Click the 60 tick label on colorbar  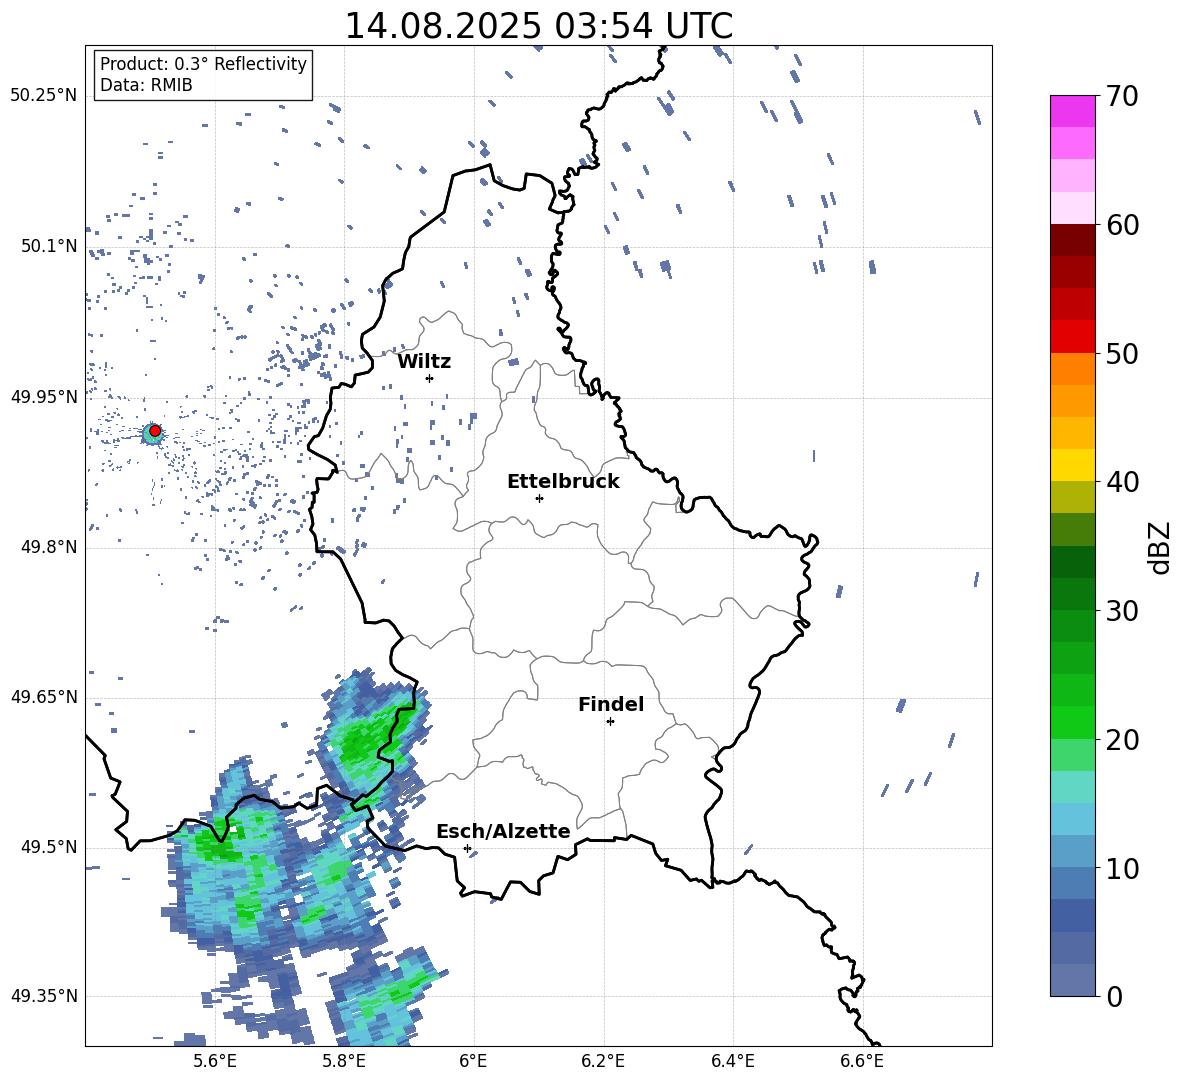(x=1122, y=225)
